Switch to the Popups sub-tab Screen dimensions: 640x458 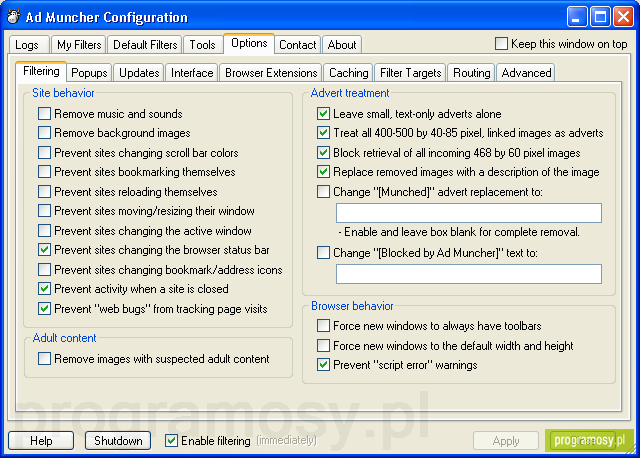[x=89, y=73]
